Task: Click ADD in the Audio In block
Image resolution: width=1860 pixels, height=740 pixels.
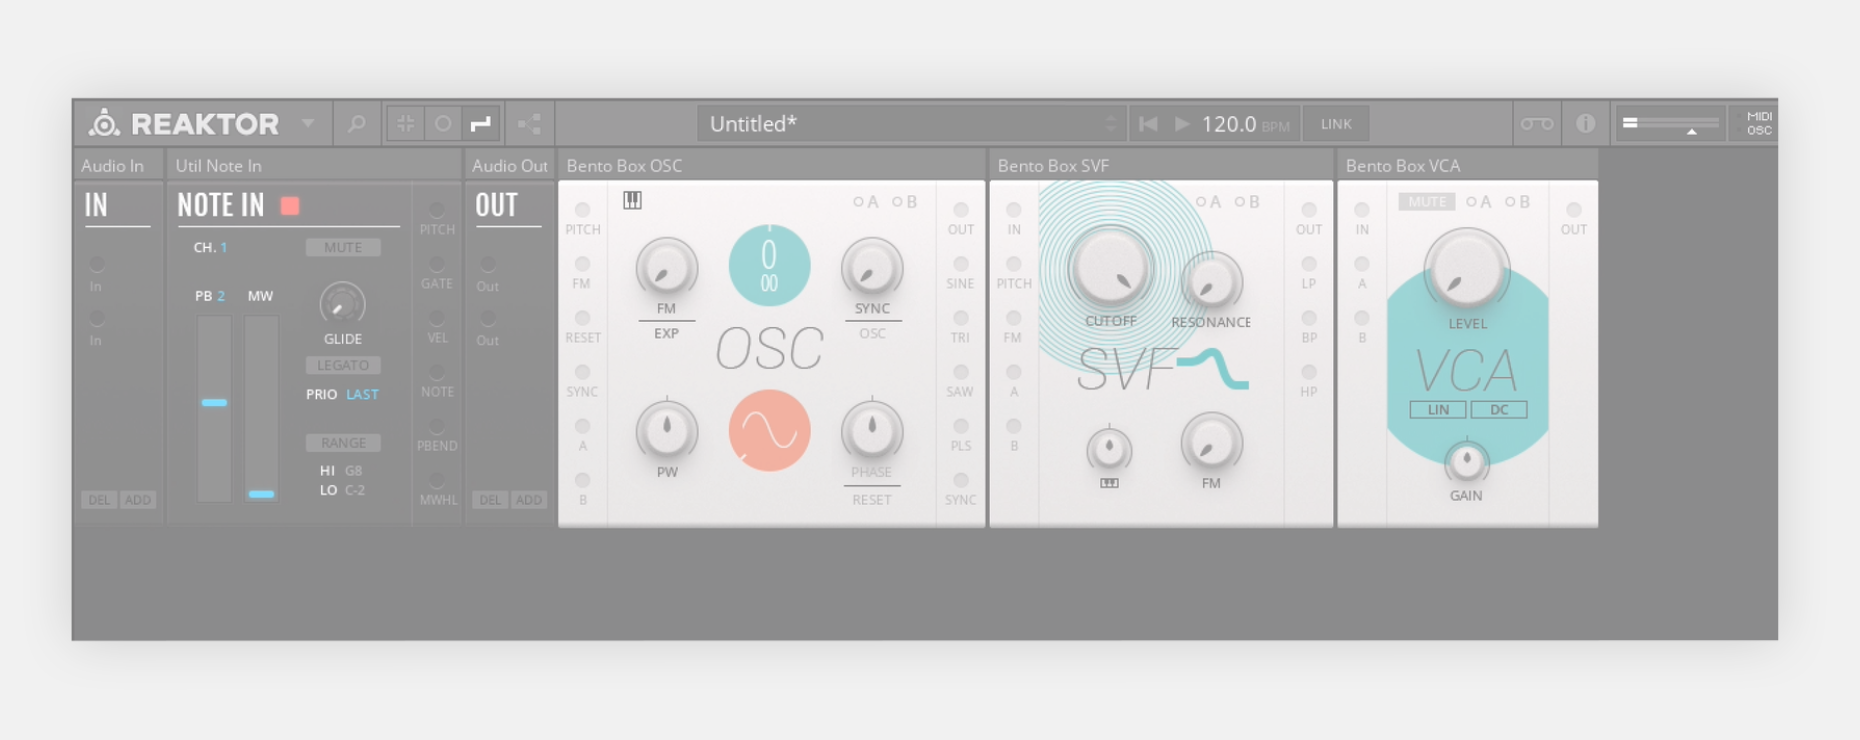Action: pos(138,500)
